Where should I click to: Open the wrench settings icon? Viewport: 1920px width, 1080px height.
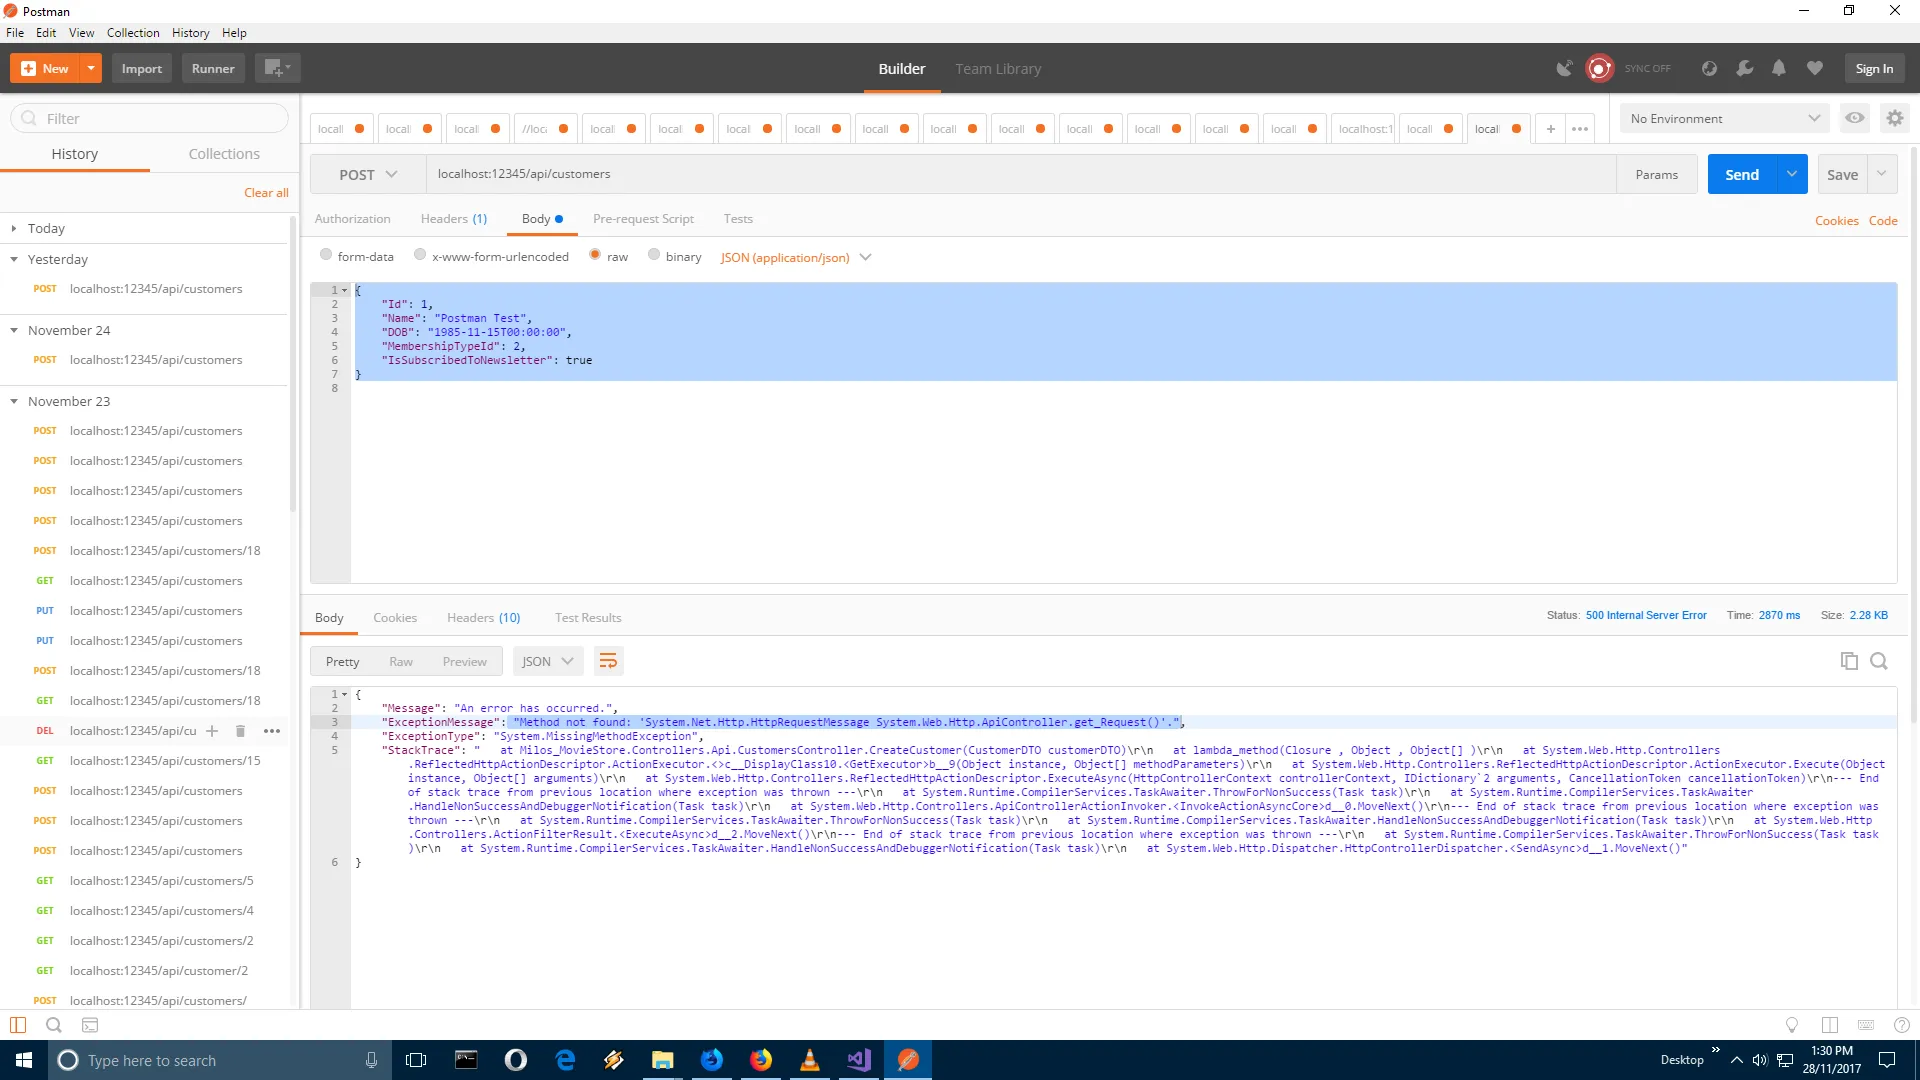[1744, 68]
